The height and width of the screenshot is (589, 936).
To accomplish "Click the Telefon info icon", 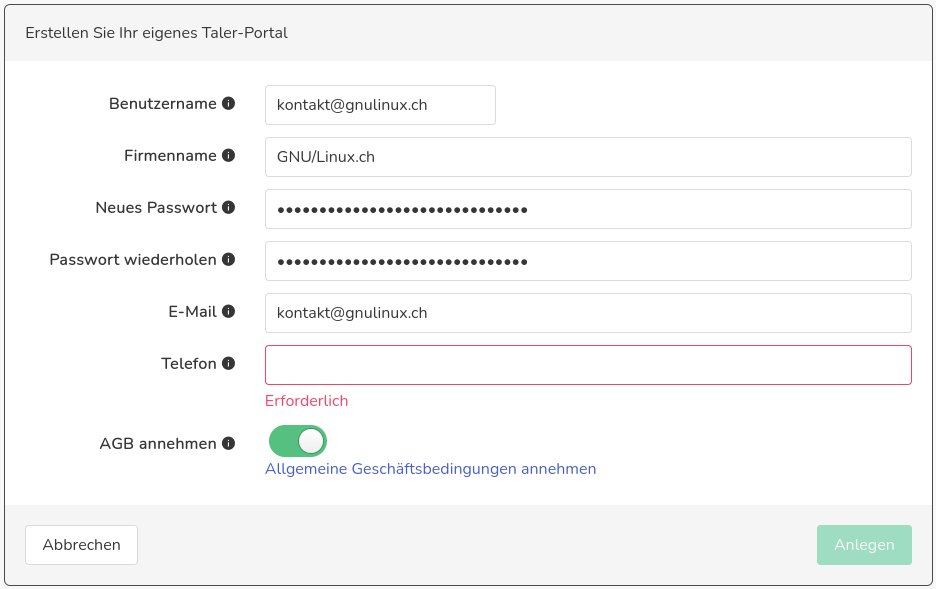I will 228,364.
